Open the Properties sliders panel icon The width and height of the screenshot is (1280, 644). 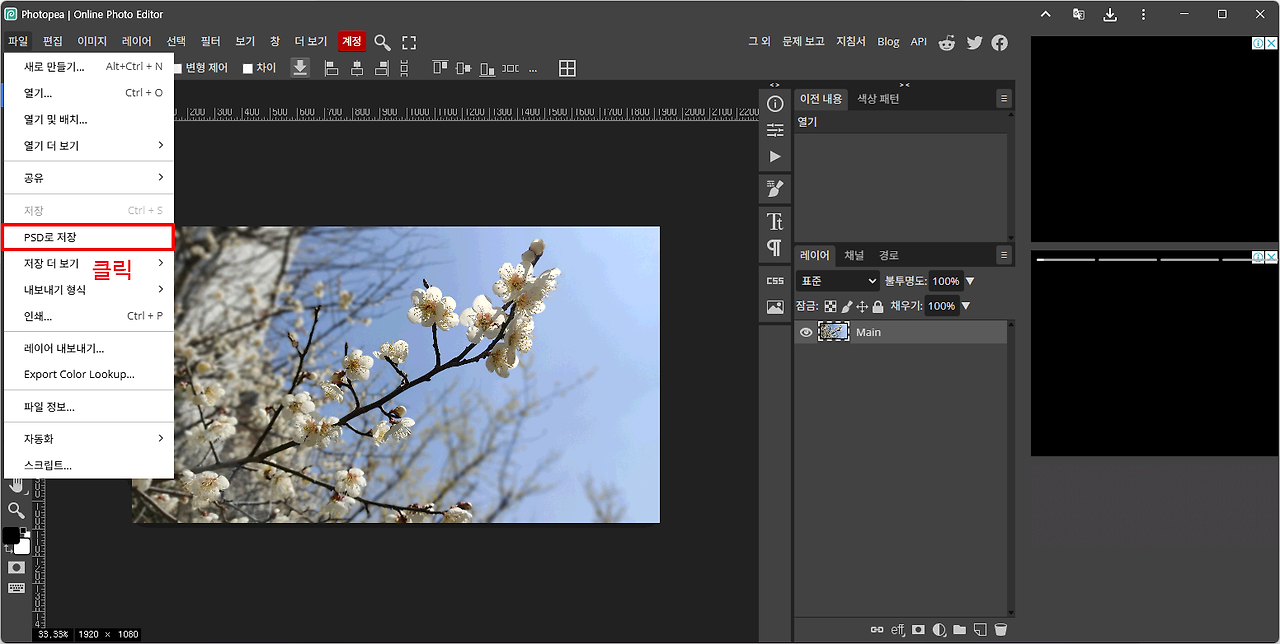click(x=775, y=130)
